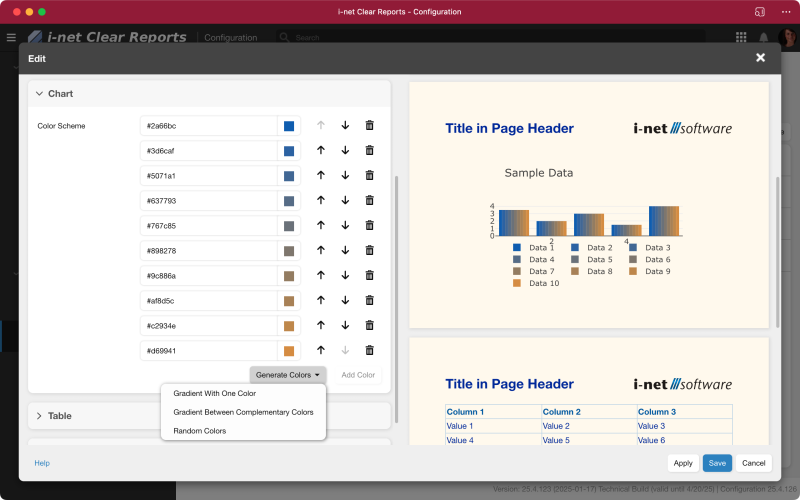Image resolution: width=800 pixels, height=500 pixels.
Task: Move color #5071a1 down
Action: pyautogui.click(x=345, y=176)
